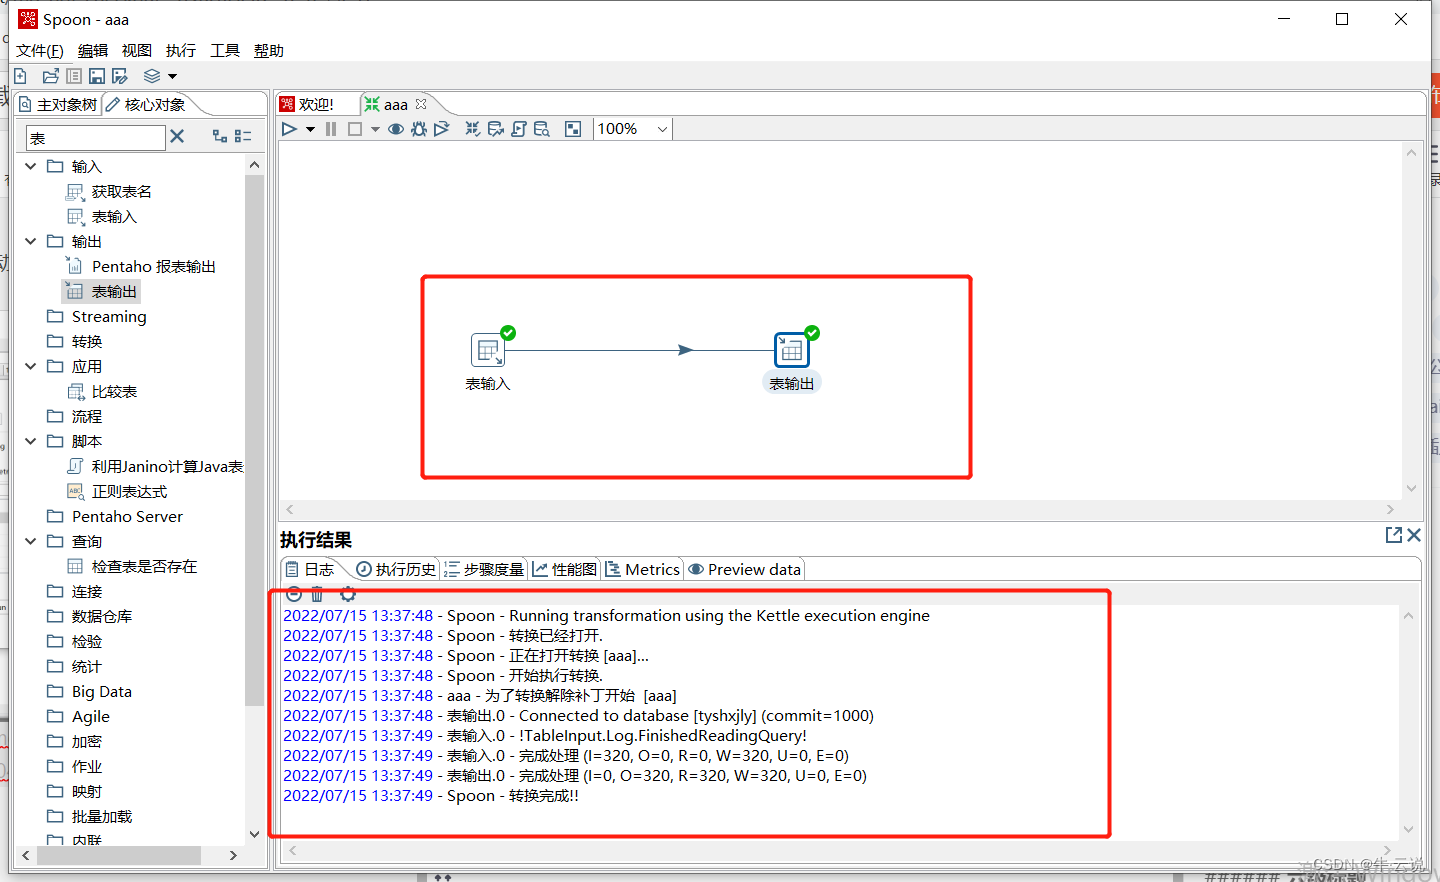Open the 文件 menu
Viewport: 1440px width, 882px height.
pos(39,51)
